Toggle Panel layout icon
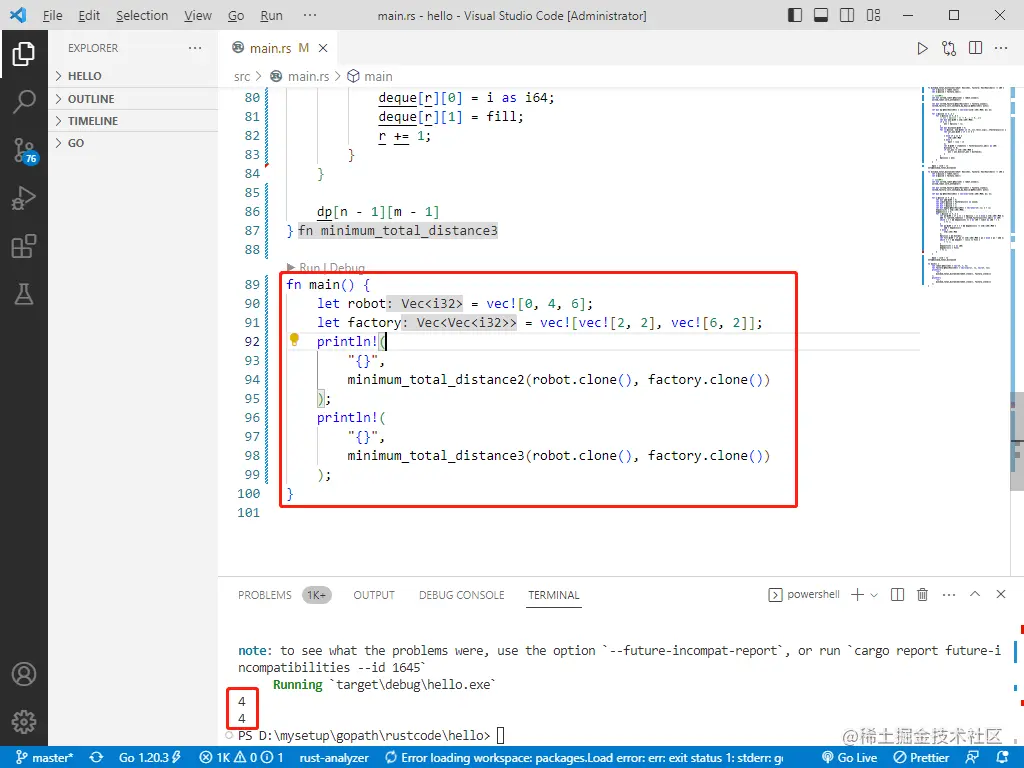The width and height of the screenshot is (1024, 768). [821, 15]
